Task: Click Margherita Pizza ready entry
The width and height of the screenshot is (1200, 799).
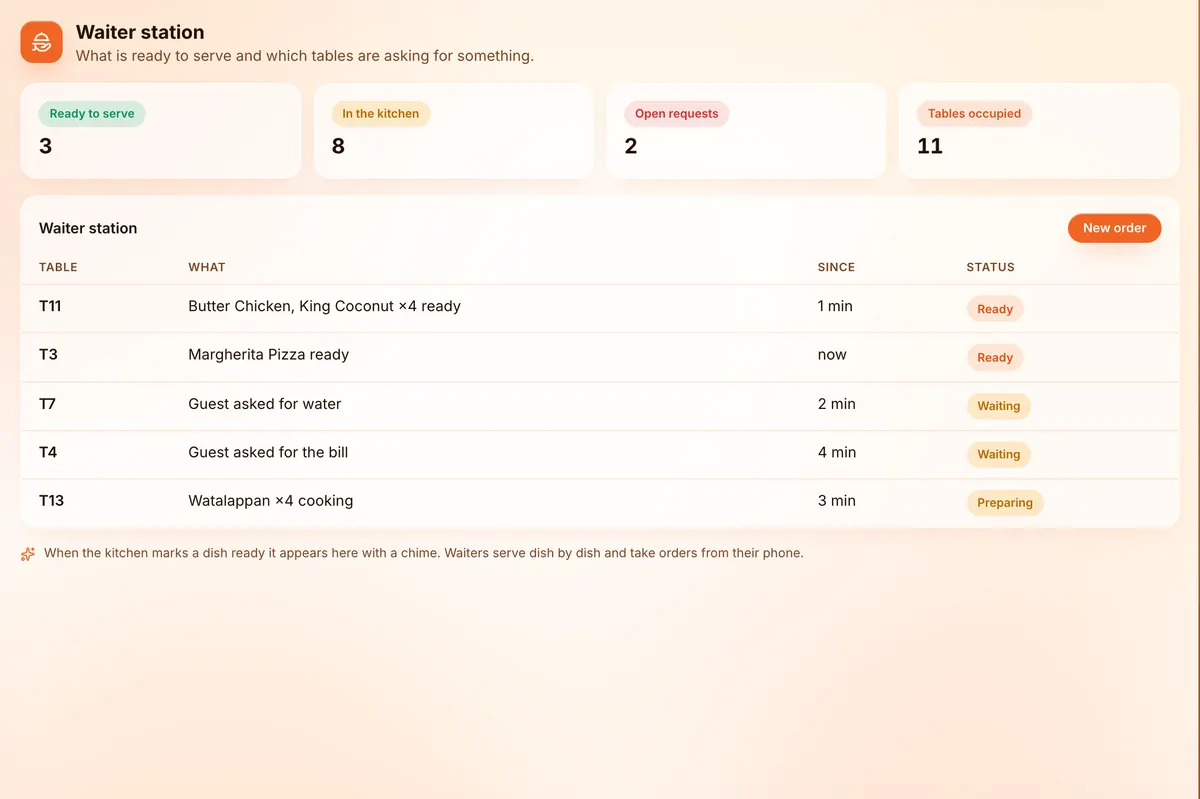Action: [x=268, y=354]
